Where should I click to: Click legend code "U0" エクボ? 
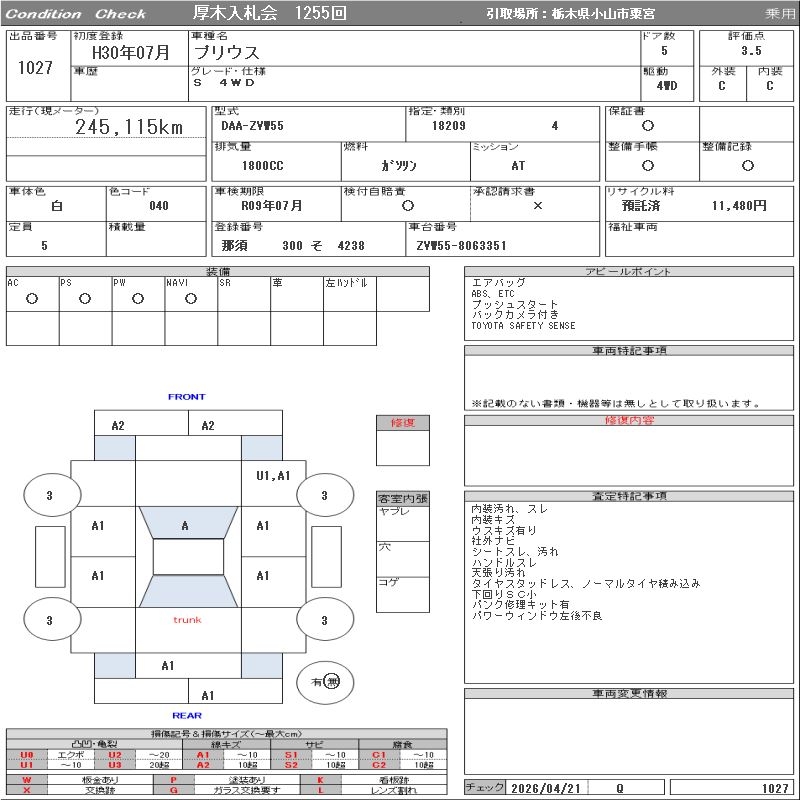tap(27, 755)
